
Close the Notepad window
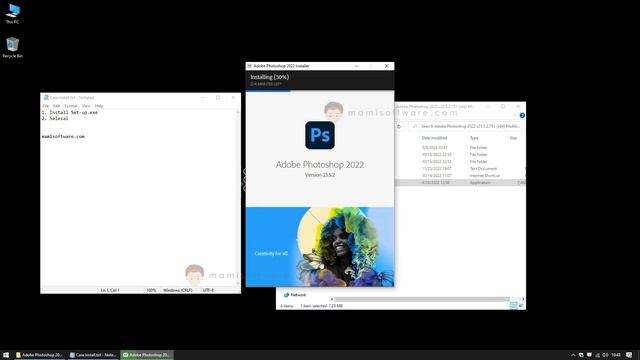pos(233,98)
